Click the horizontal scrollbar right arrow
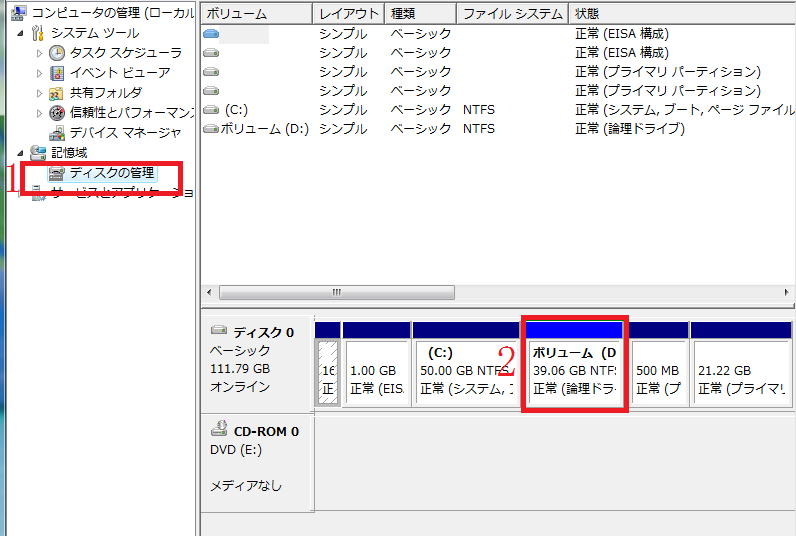 tap(788, 293)
